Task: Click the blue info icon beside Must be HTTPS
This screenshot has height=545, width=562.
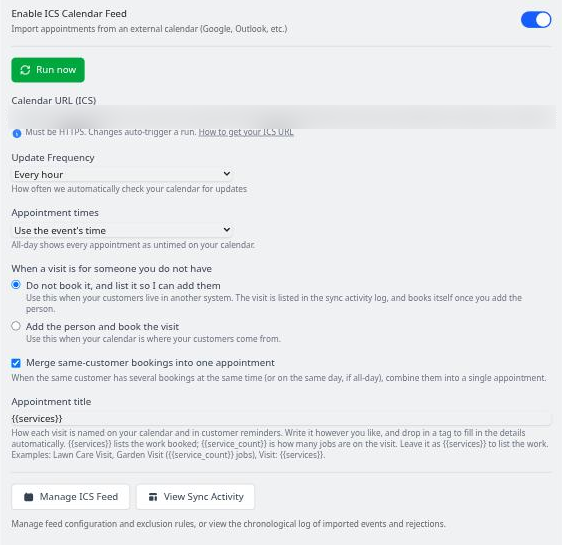Action: tap(17, 133)
